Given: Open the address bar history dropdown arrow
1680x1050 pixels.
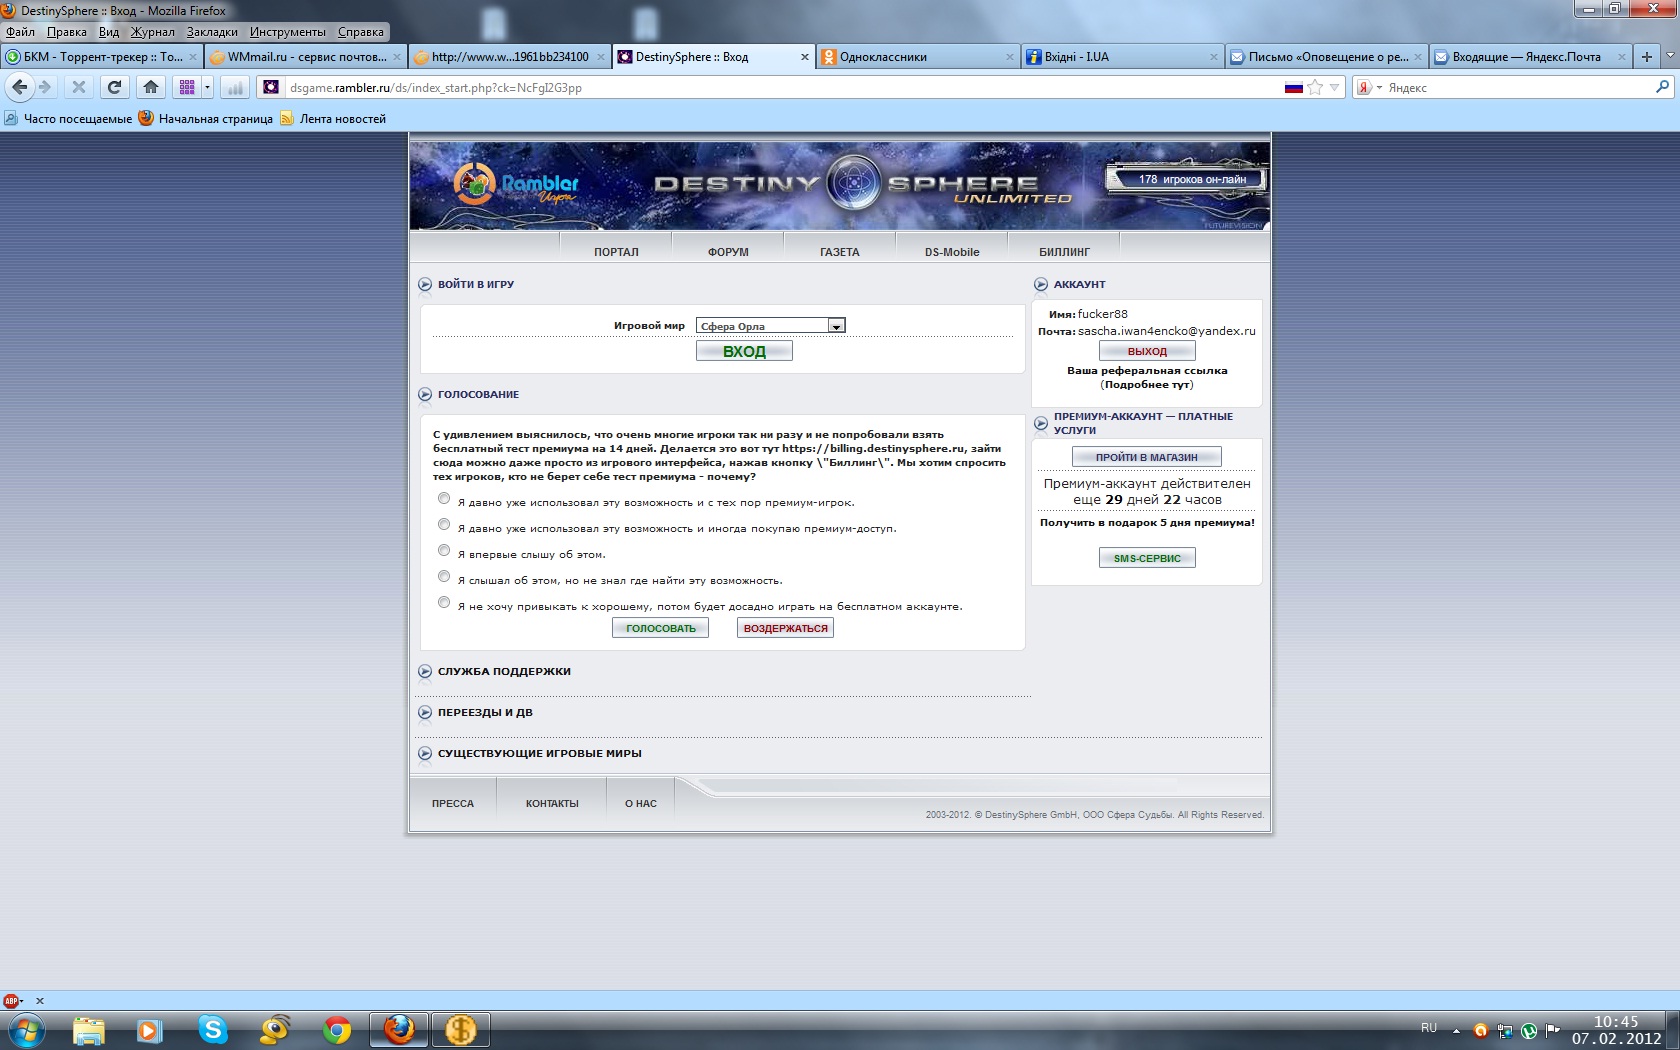Looking at the screenshot, I should pyautogui.click(x=1334, y=87).
